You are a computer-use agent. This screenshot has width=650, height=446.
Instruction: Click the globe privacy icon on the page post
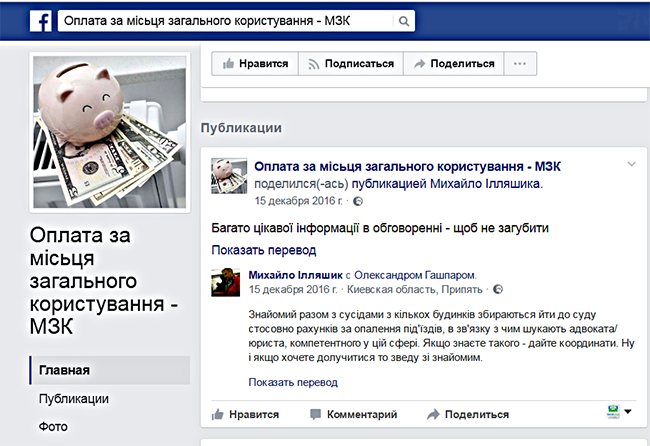(x=357, y=201)
